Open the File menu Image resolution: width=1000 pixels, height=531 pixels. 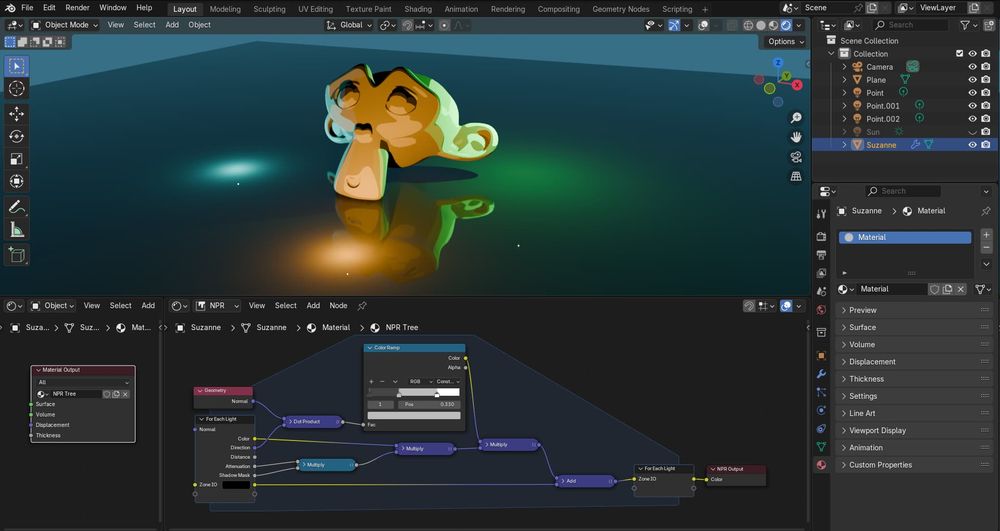(x=27, y=8)
